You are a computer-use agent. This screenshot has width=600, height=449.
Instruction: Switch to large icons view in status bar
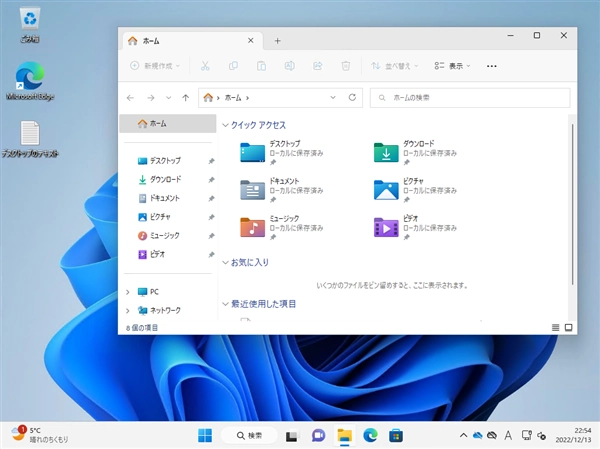tap(569, 327)
